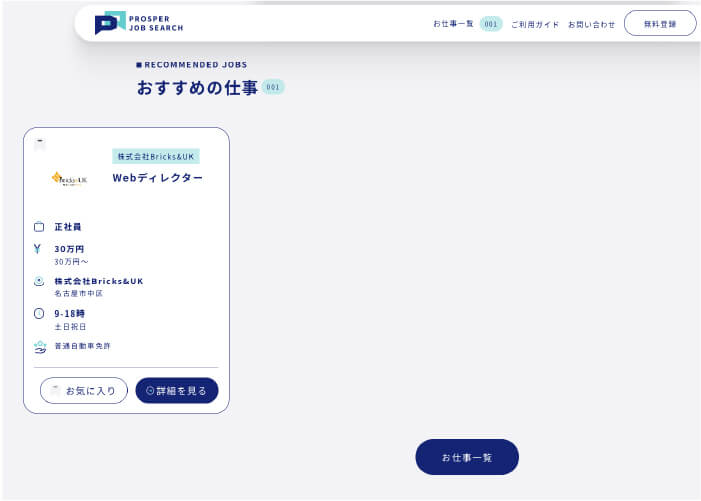Open お問い合わせ in the header navigation
The height and width of the screenshot is (501, 701).
click(591, 25)
